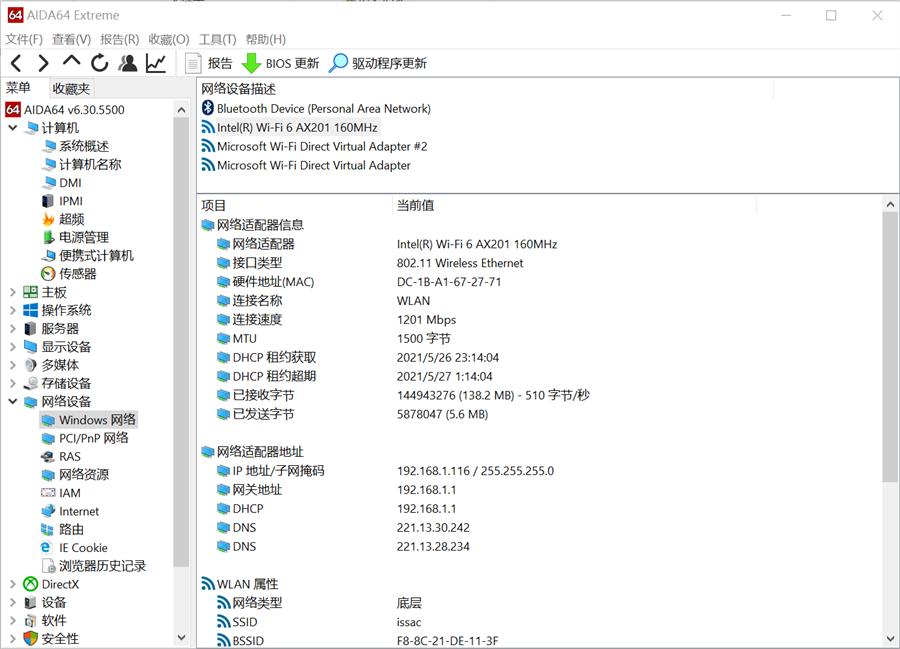900x649 pixels.
Task: Click the 当前值 column header
Action: coord(415,205)
